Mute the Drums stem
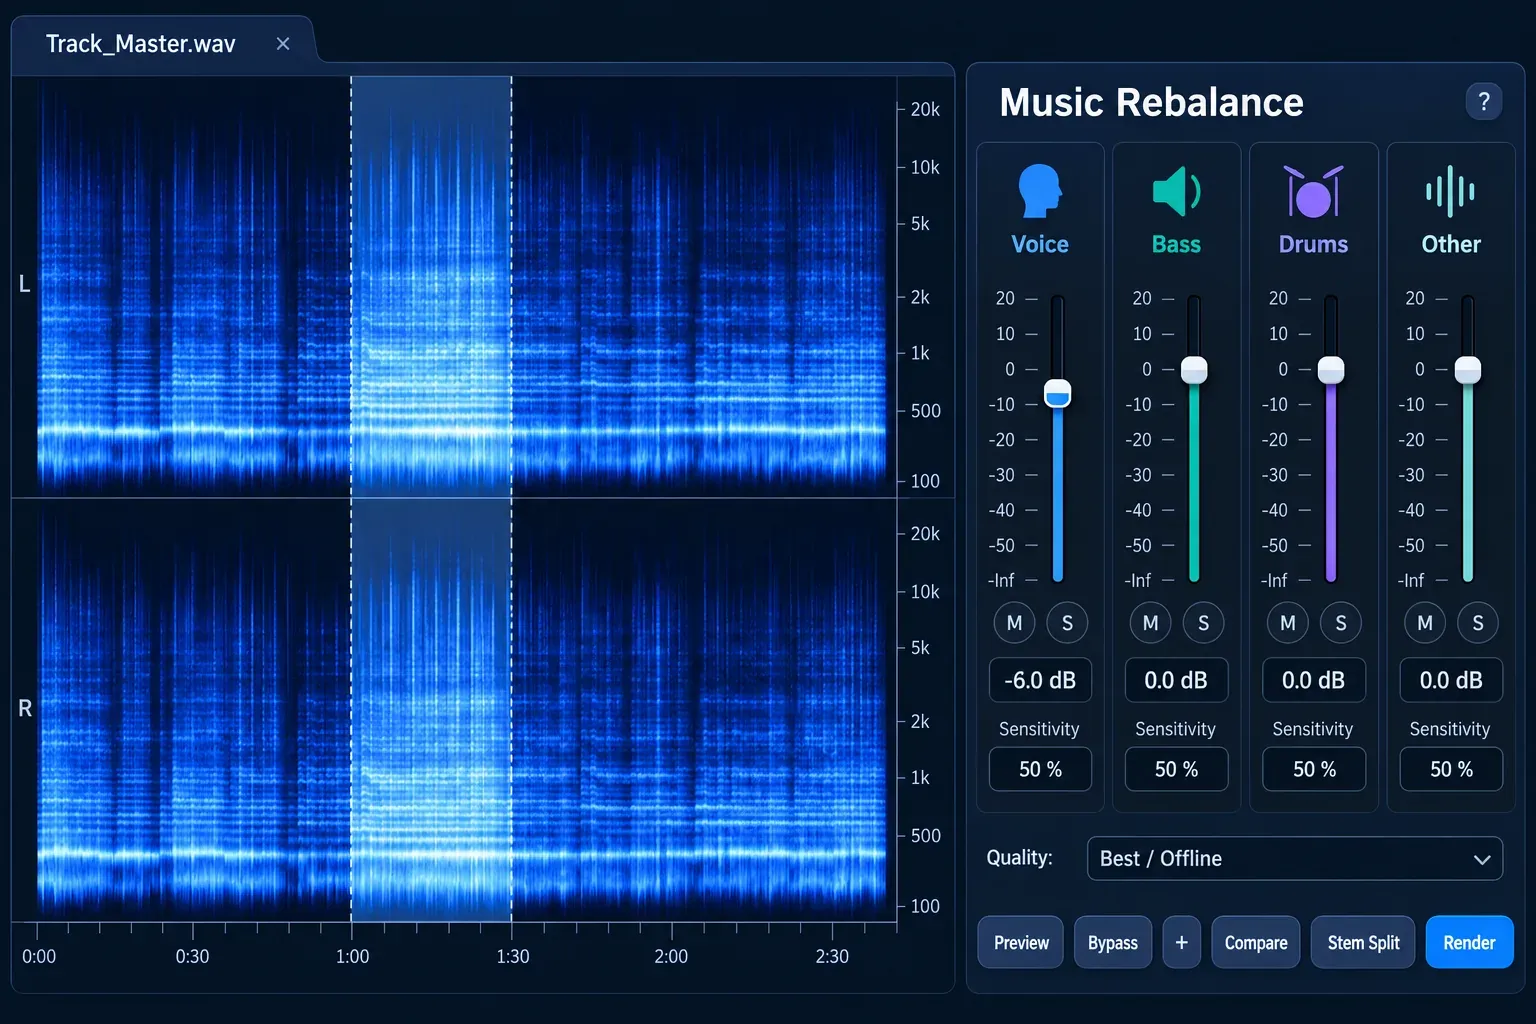Screen dimensions: 1536x1024 pyautogui.click(x=1287, y=623)
